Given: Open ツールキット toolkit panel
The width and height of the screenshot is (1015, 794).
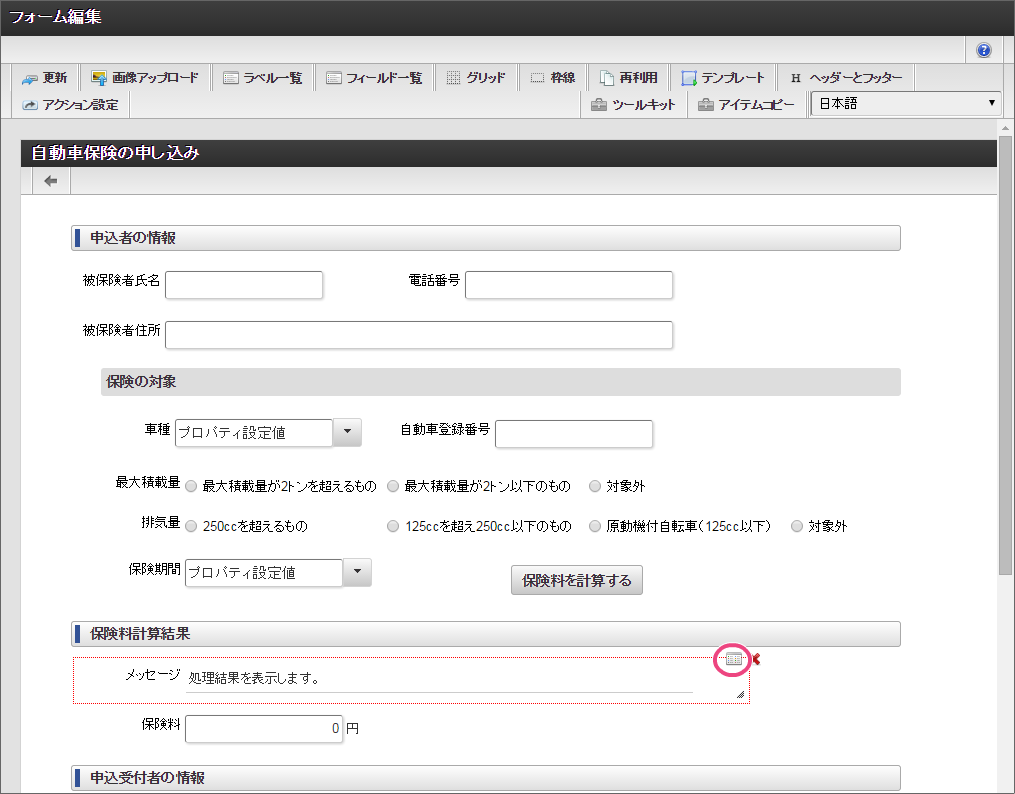Looking at the screenshot, I should tap(633, 104).
